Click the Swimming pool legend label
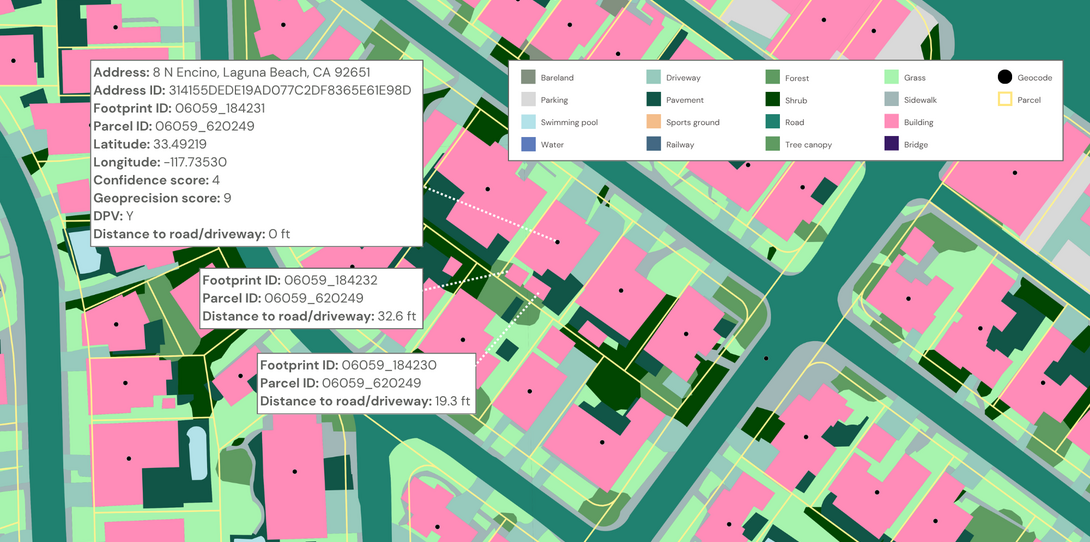The height and width of the screenshot is (542, 1090). click(x=569, y=122)
